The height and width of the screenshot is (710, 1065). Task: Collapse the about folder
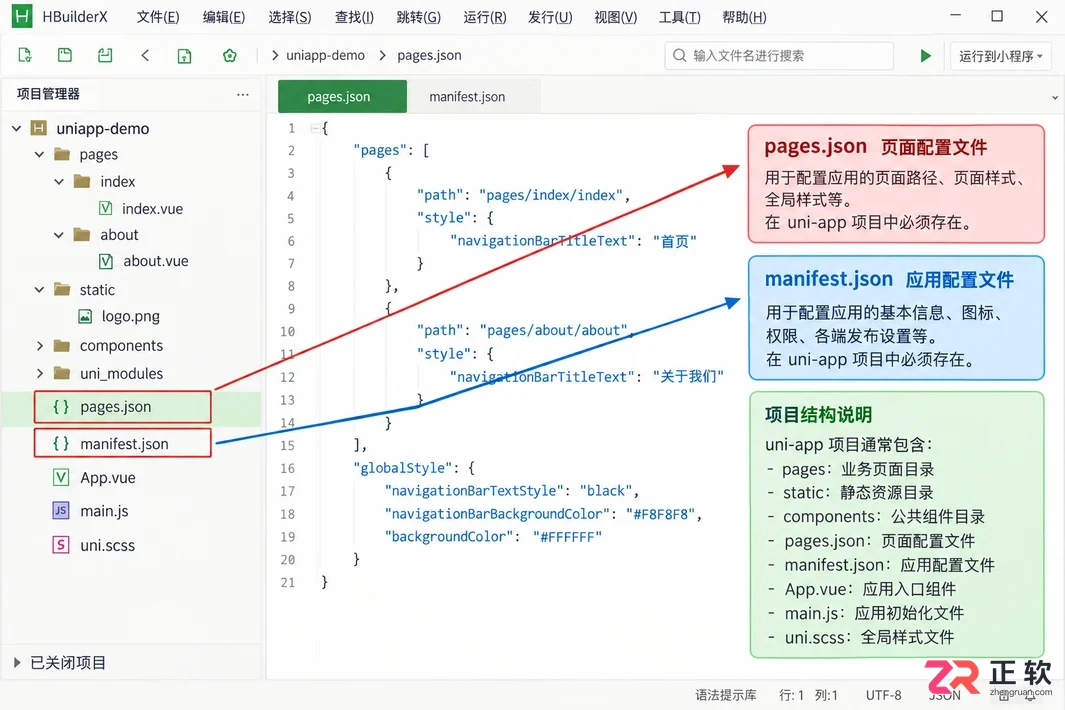pyautogui.click(x=59, y=235)
